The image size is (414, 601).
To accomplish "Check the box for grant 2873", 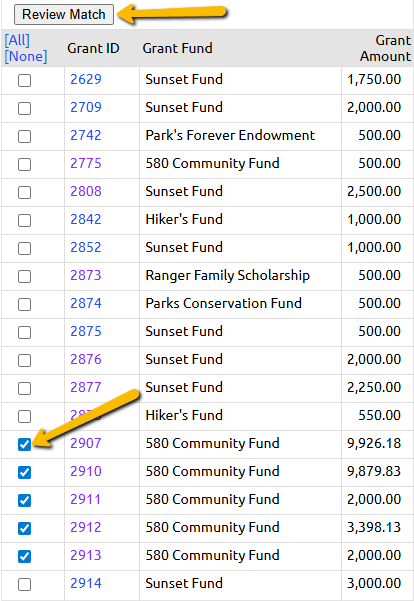I will point(25,276).
